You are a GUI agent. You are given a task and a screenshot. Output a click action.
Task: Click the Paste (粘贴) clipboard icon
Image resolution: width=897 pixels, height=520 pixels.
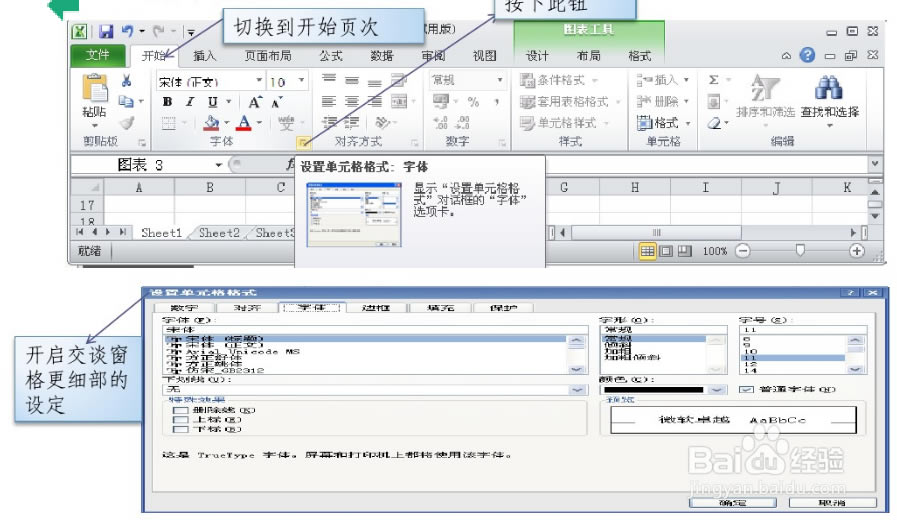tap(94, 89)
